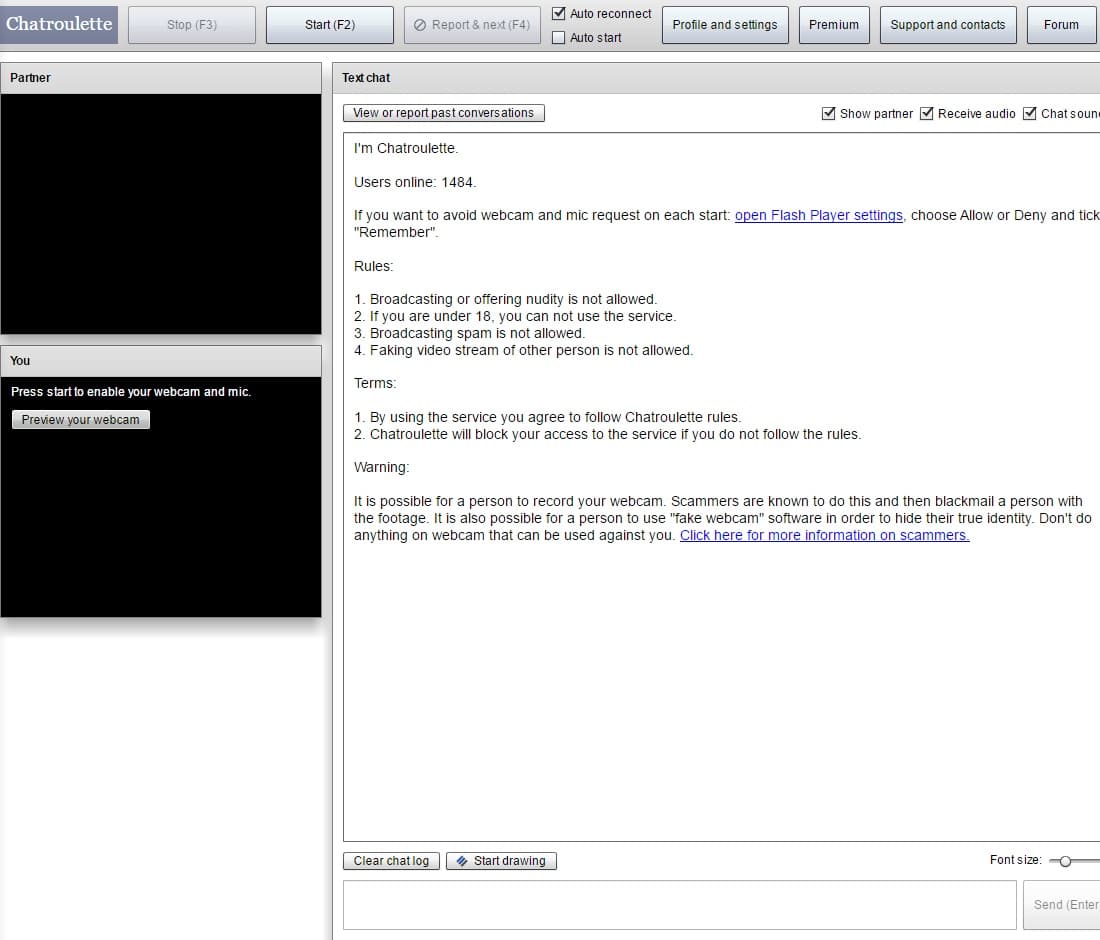Click the Font size slider handle
Image resolution: width=1100 pixels, height=940 pixels.
(1065, 861)
